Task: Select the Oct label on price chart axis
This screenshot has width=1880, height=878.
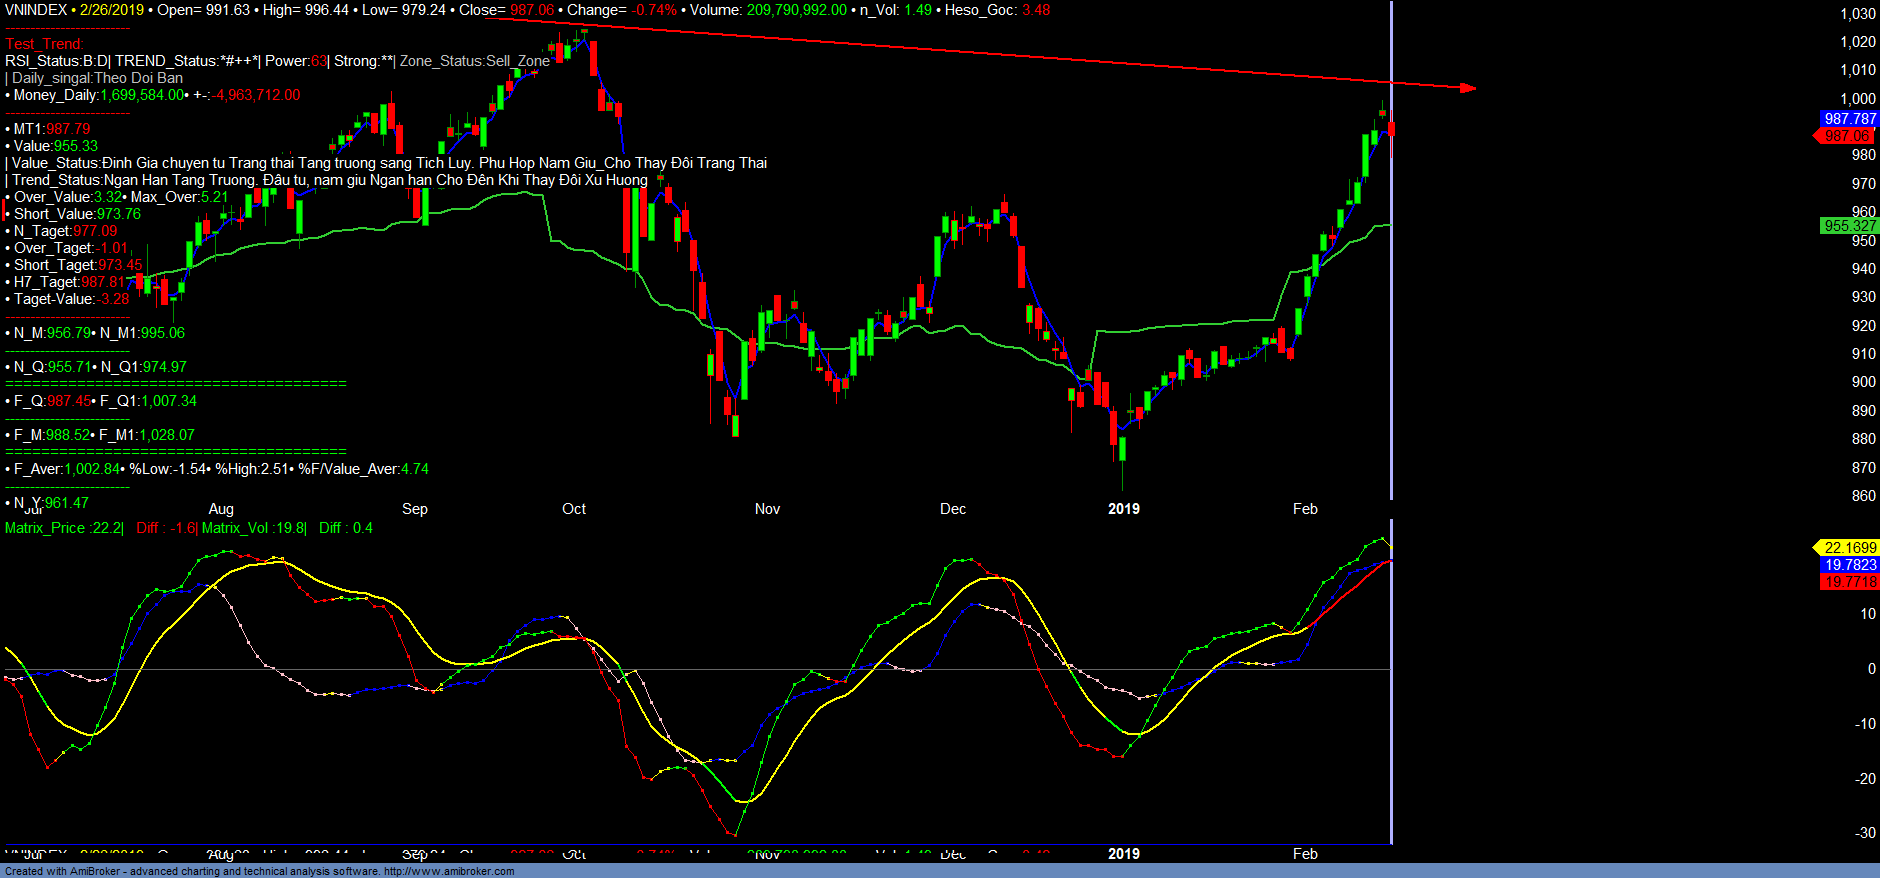Action: click(574, 509)
